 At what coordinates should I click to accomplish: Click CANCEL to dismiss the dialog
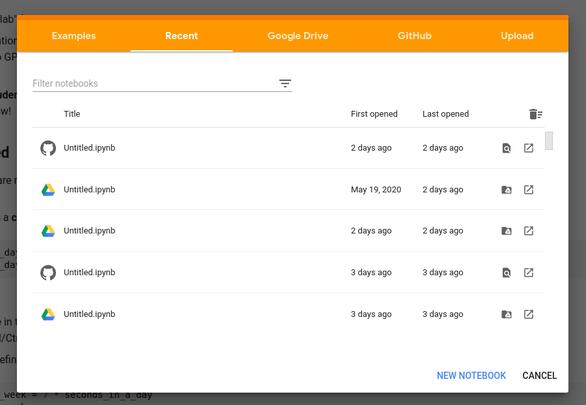click(x=539, y=375)
